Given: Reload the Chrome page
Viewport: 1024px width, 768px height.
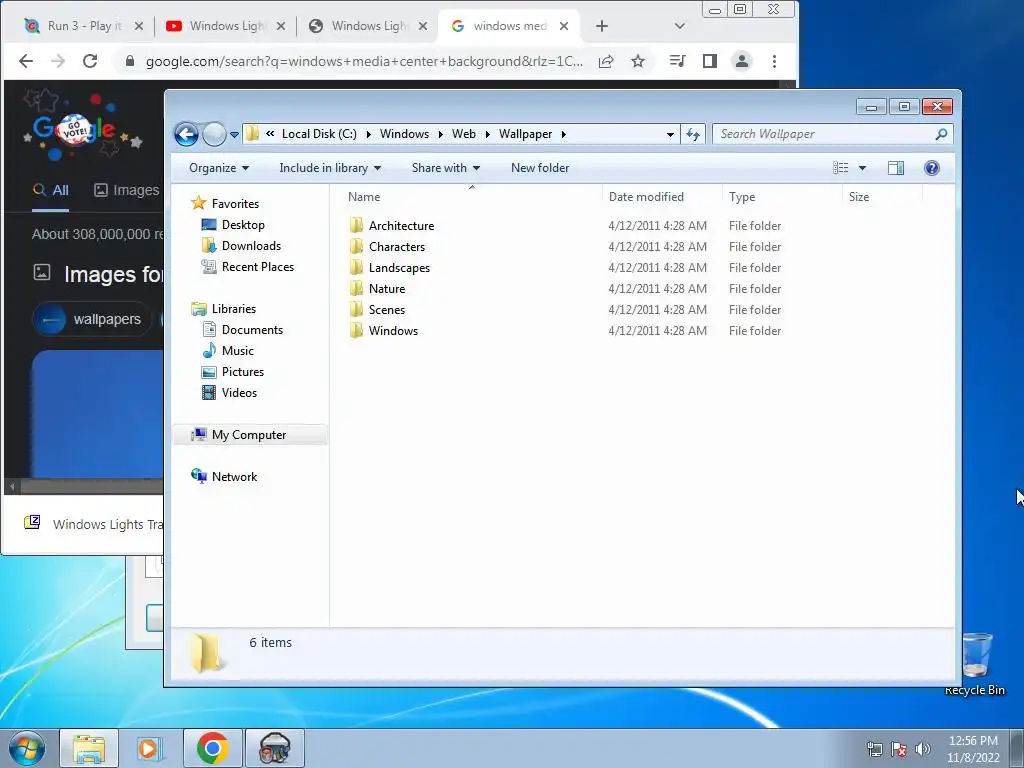Looking at the screenshot, I should click(90, 61).
